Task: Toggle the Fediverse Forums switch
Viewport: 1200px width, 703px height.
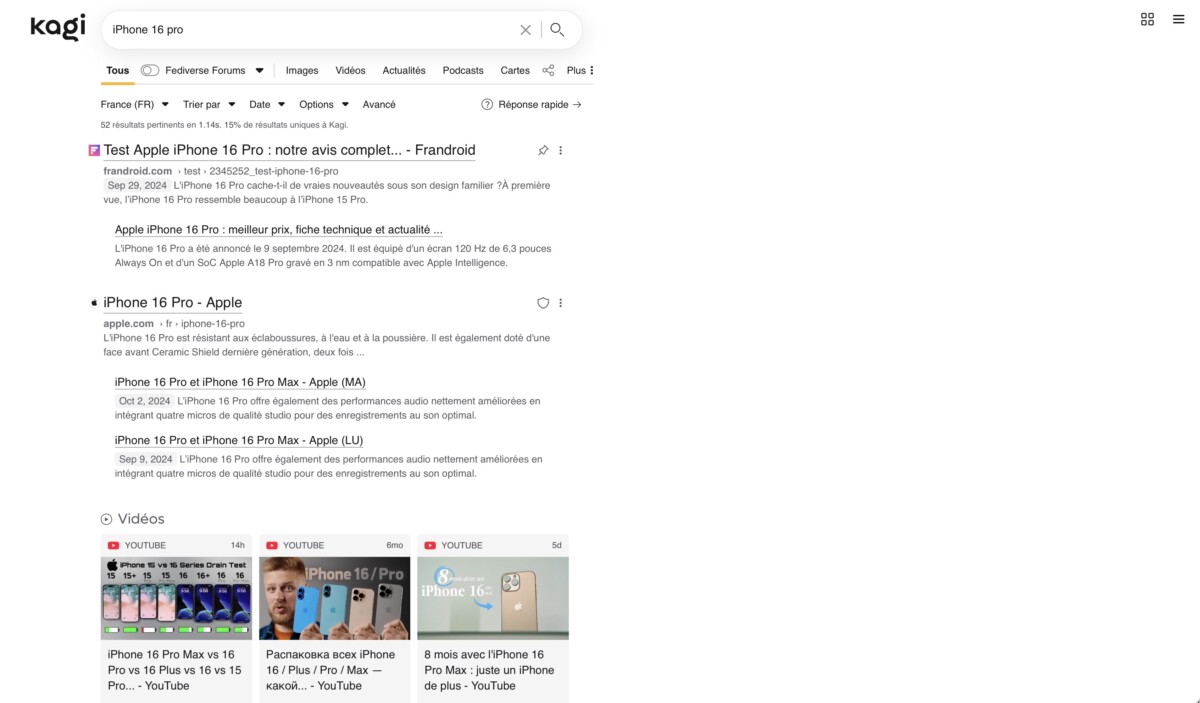Action: point(149,70)
